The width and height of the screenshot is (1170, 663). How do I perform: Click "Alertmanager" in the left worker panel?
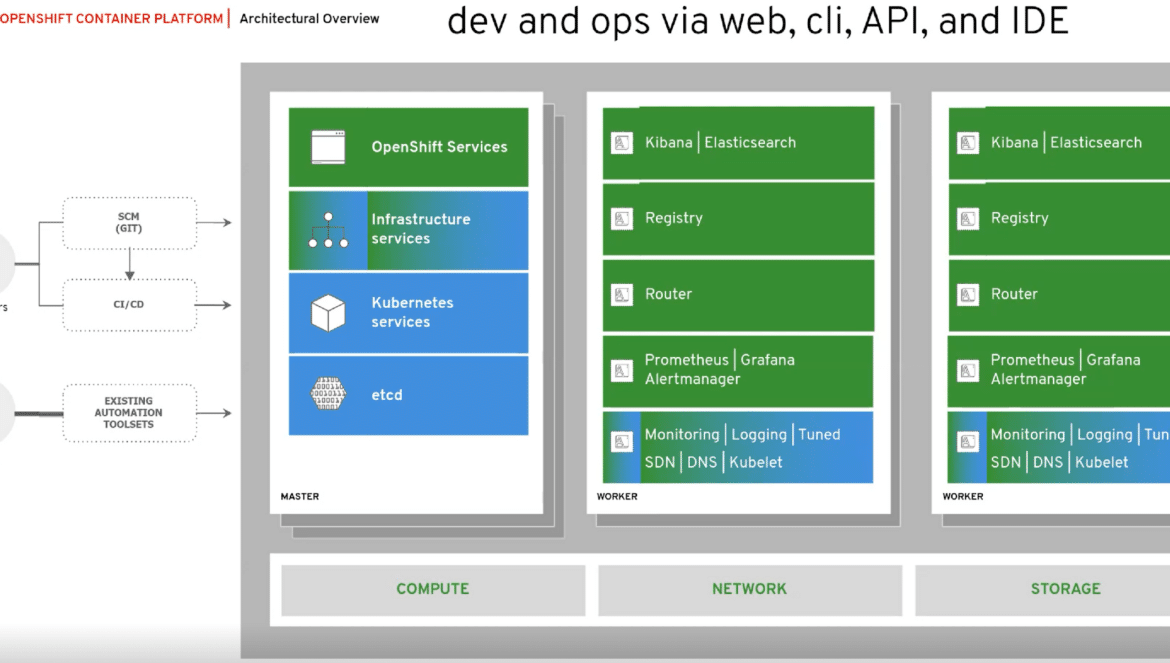coord(692,379)
